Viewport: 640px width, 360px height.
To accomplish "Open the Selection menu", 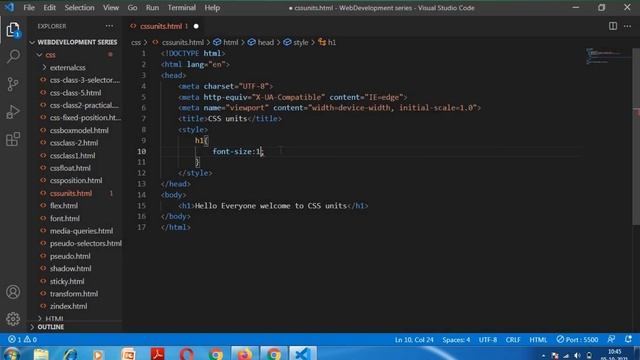I will pos(79,8).
